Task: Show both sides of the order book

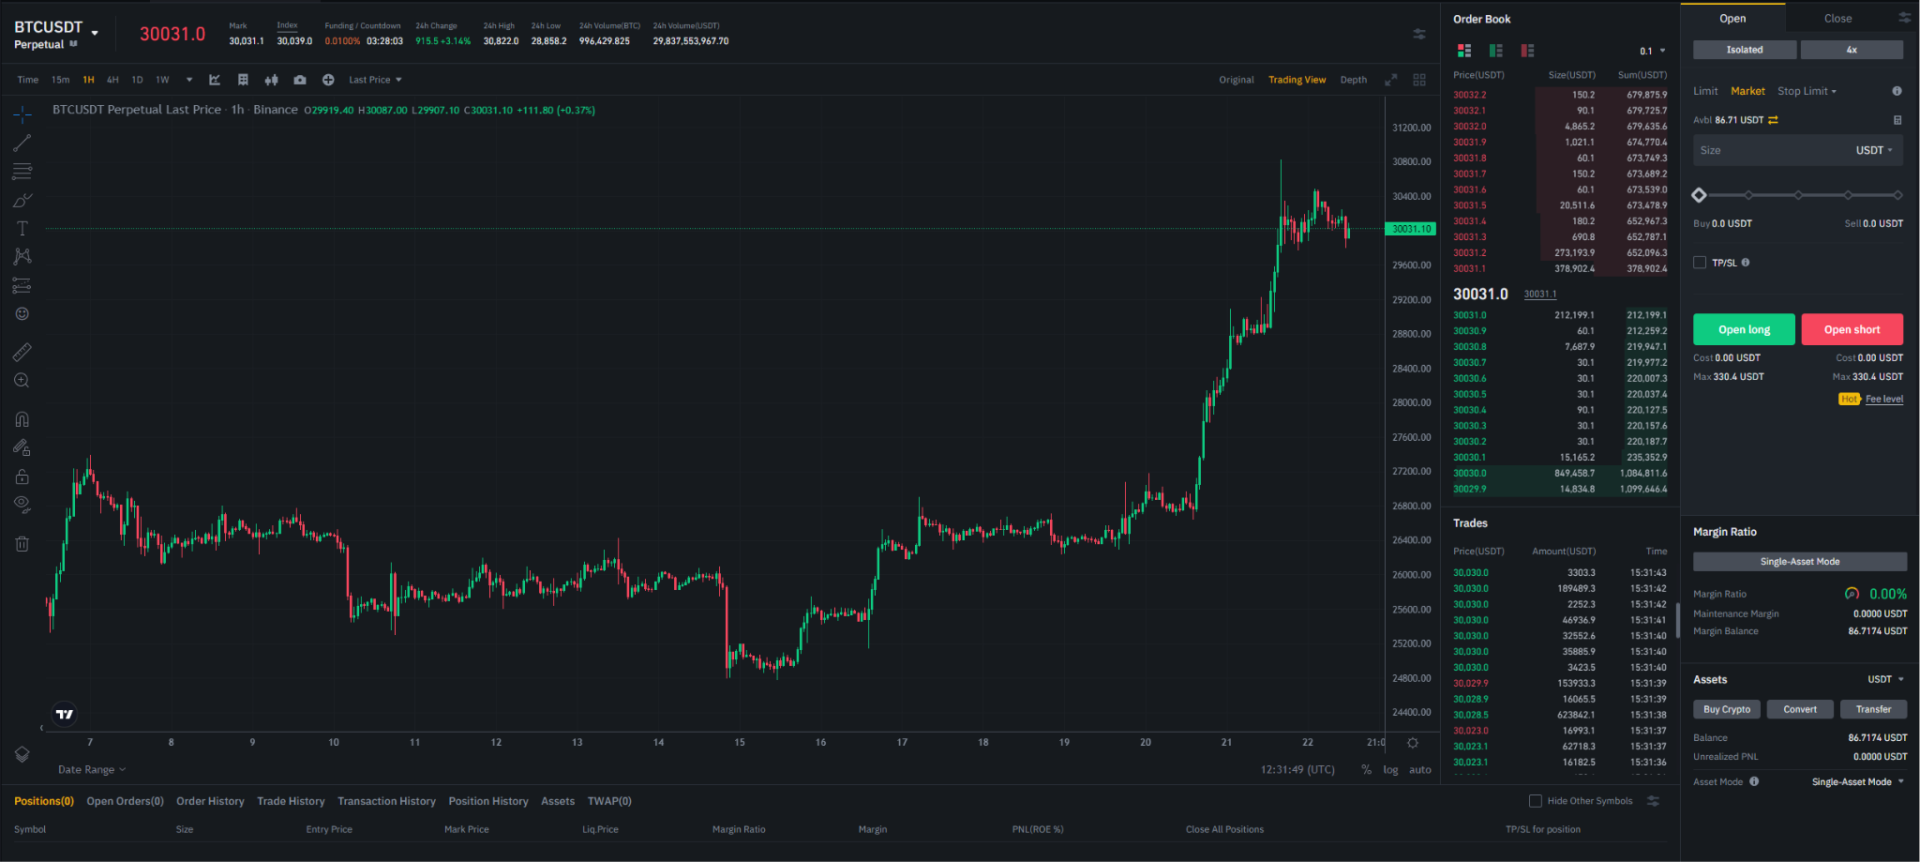Action: (x=1464, y=50)
